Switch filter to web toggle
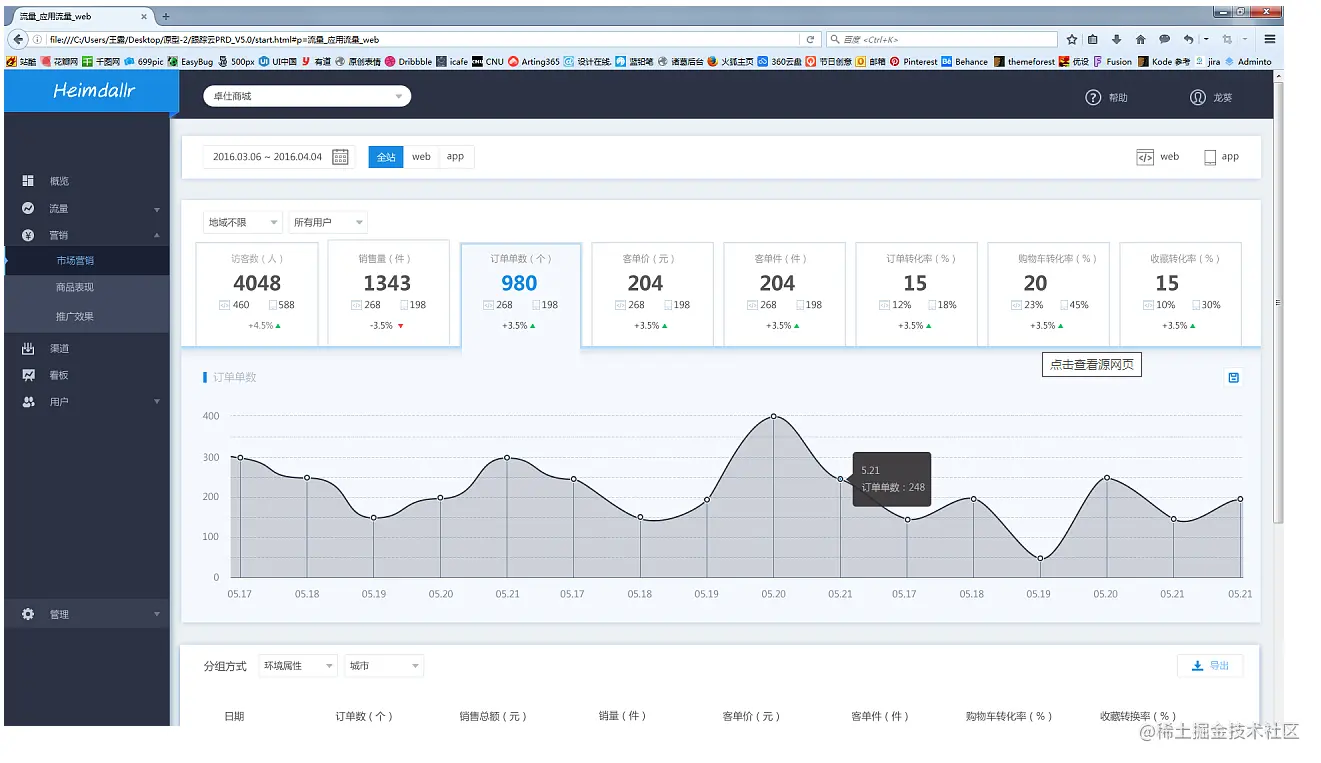 [421, 157]
